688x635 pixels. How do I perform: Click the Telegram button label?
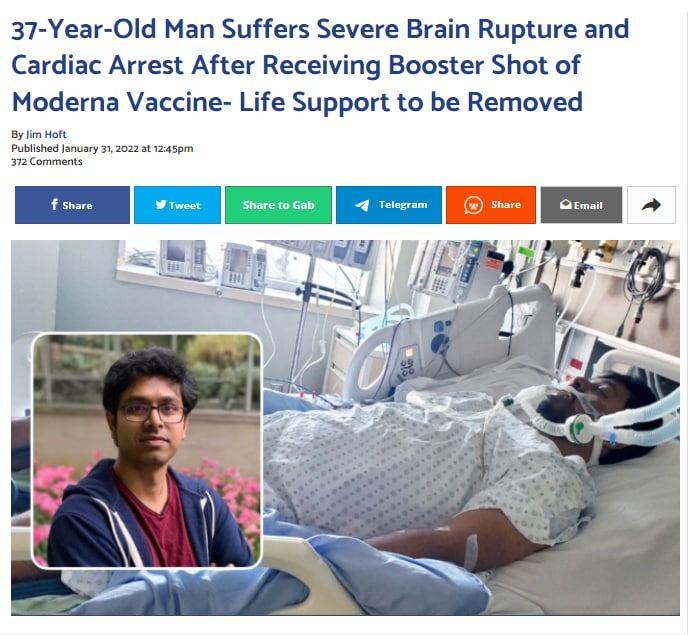click(x=403, y=205)
